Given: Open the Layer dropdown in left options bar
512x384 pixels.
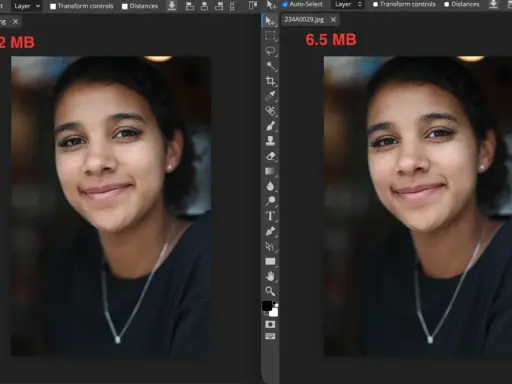Looking at the screenshot, I should (x=27, y=6).
